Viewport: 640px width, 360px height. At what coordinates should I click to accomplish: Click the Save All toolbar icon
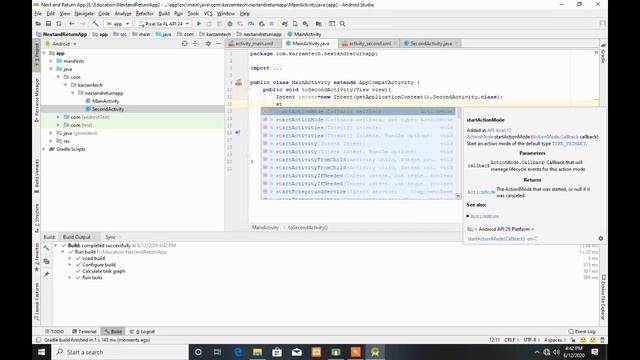(48, 24)
